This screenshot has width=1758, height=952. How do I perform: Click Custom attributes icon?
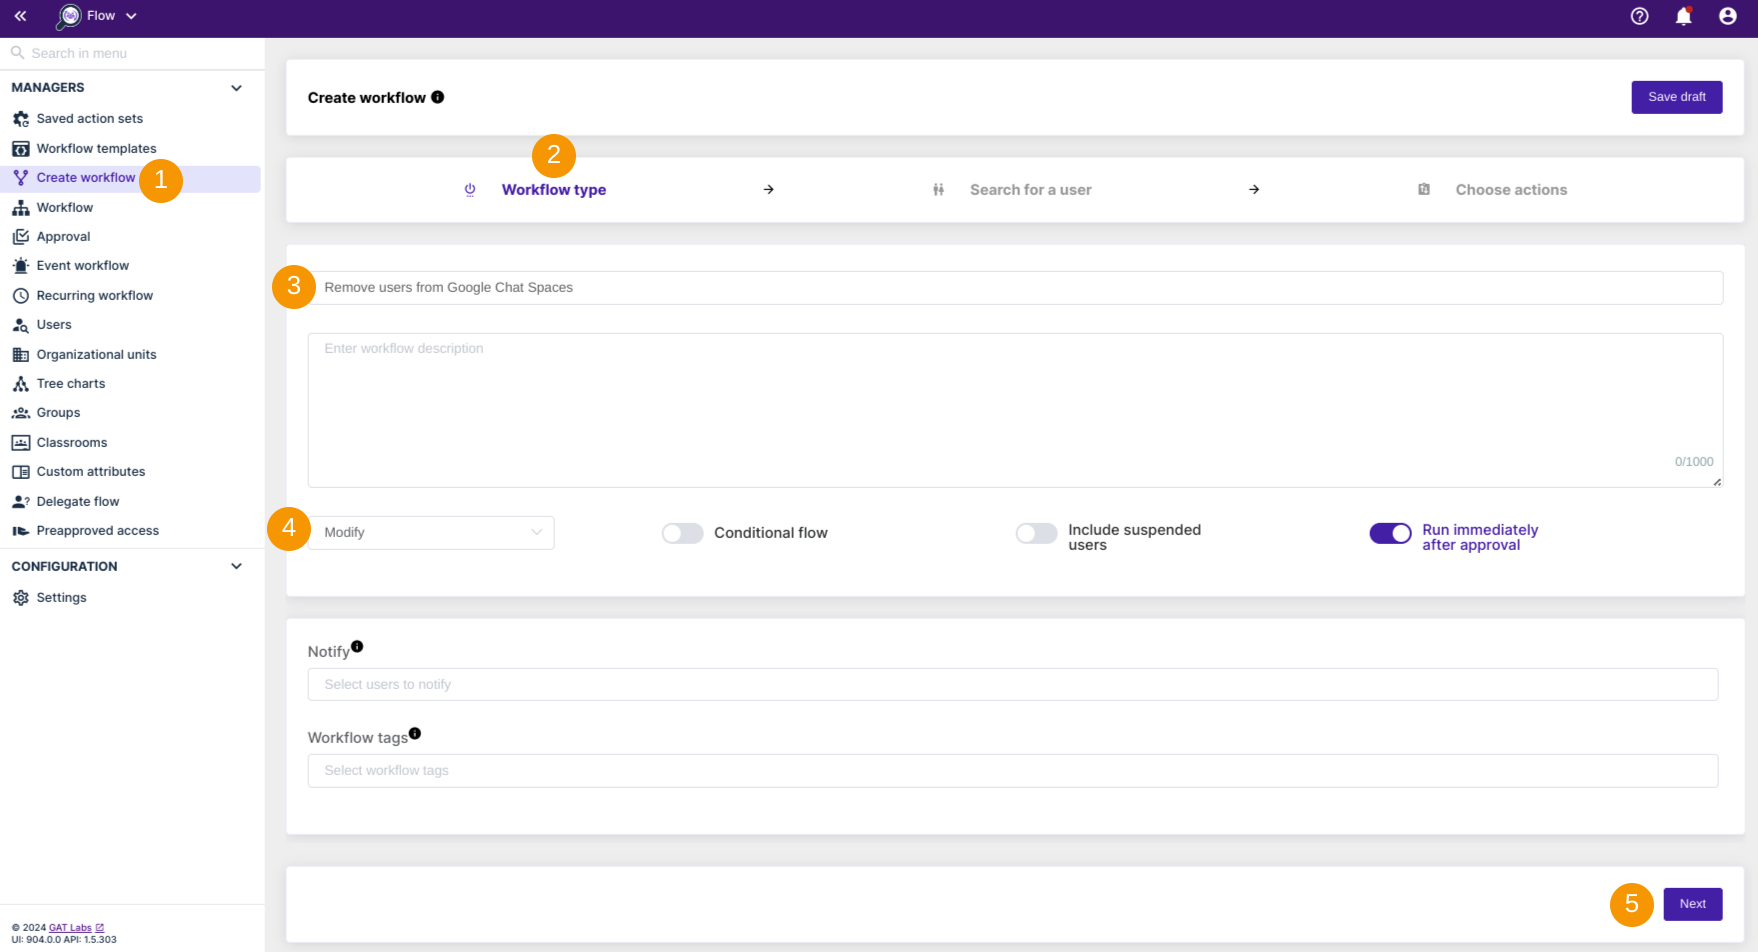click(x=21, y=472)
